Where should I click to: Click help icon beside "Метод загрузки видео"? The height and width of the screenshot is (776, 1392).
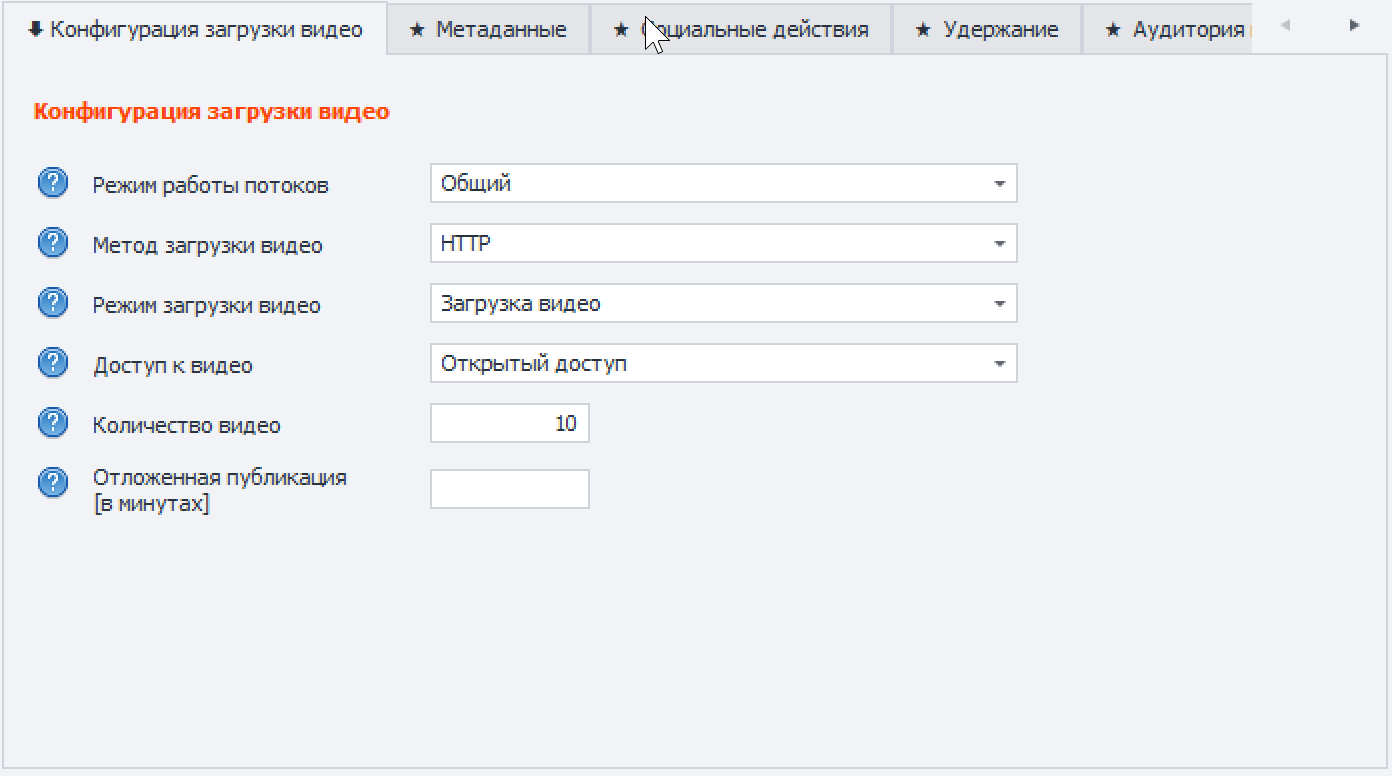52,243
